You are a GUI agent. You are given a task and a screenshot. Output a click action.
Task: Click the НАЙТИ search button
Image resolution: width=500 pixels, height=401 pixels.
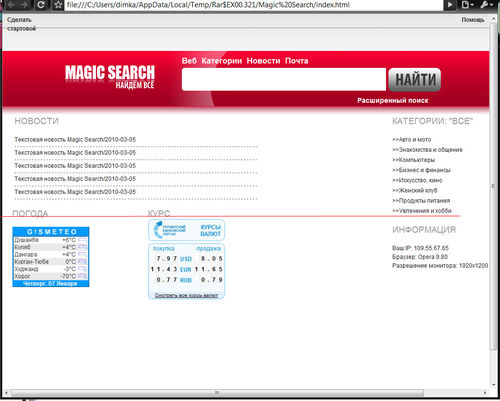click(x=415, y=80)
